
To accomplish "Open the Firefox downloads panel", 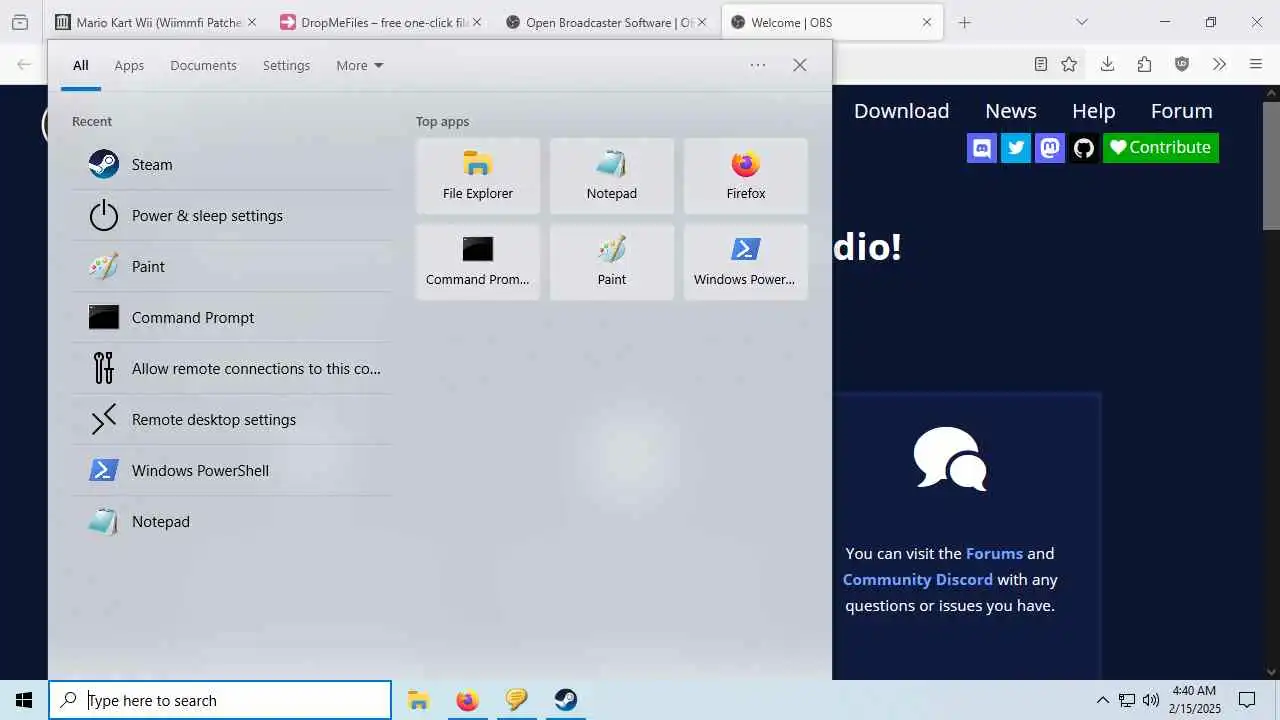I will pyautogui.click(x=1107, y=64).
